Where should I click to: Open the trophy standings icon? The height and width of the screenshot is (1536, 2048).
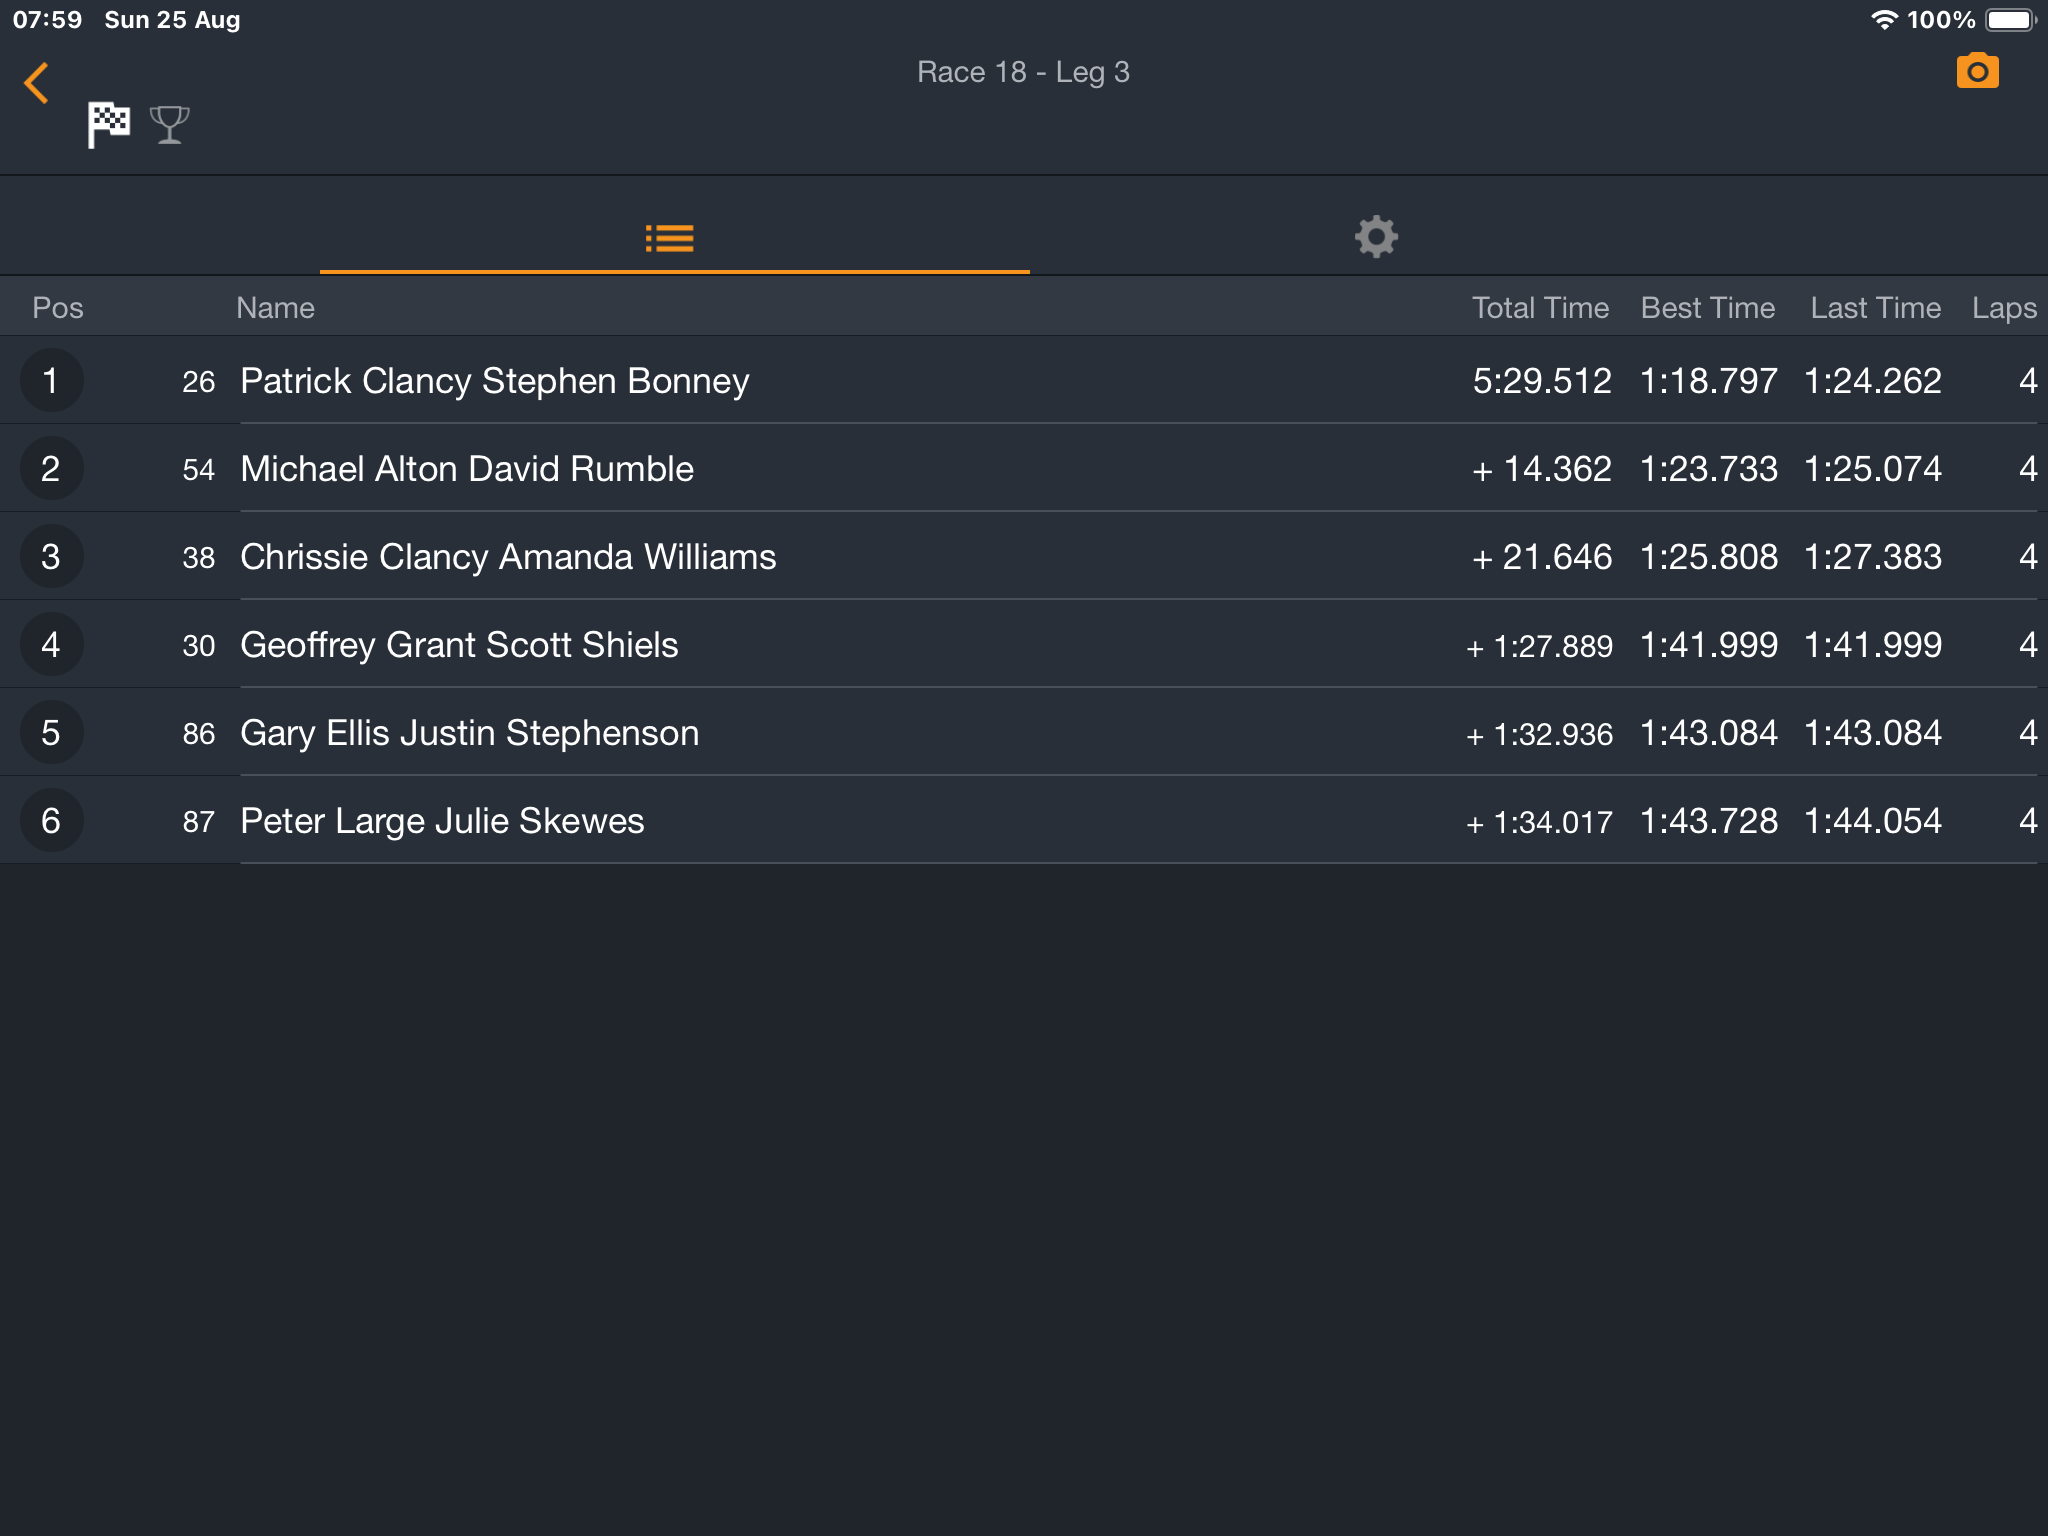tap(170, 125)
